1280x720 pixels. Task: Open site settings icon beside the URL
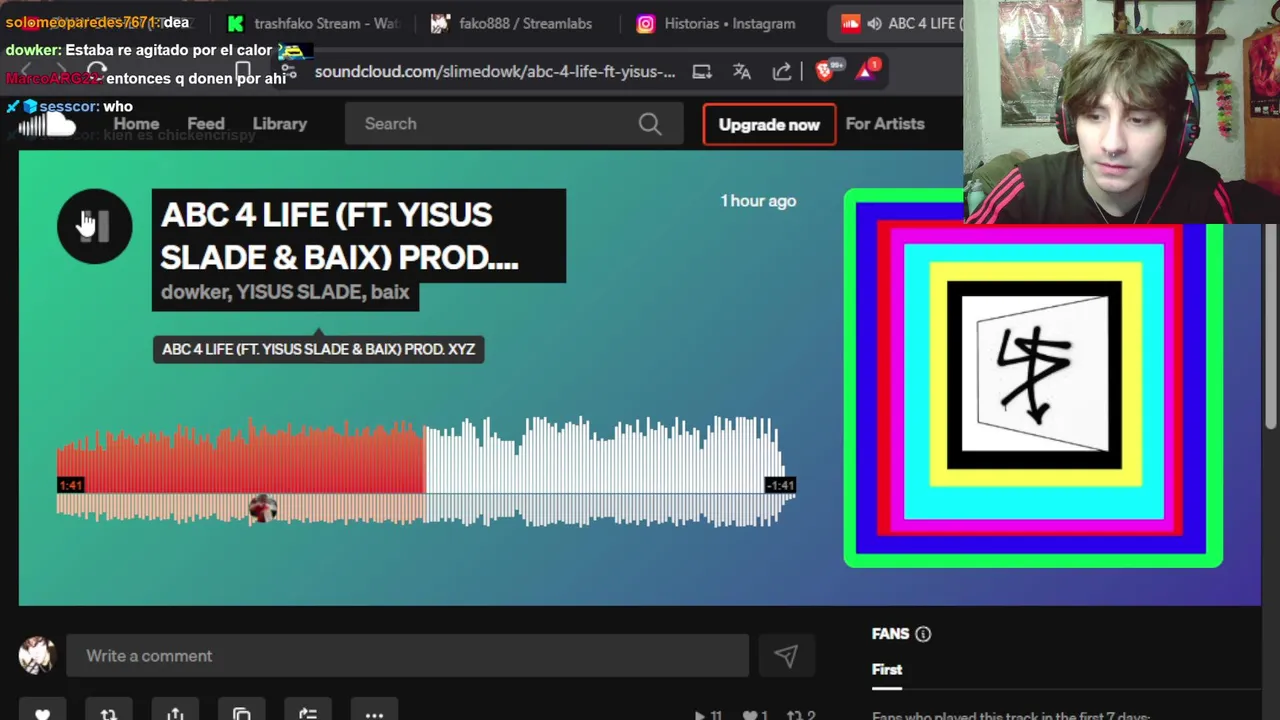point(289,71)
